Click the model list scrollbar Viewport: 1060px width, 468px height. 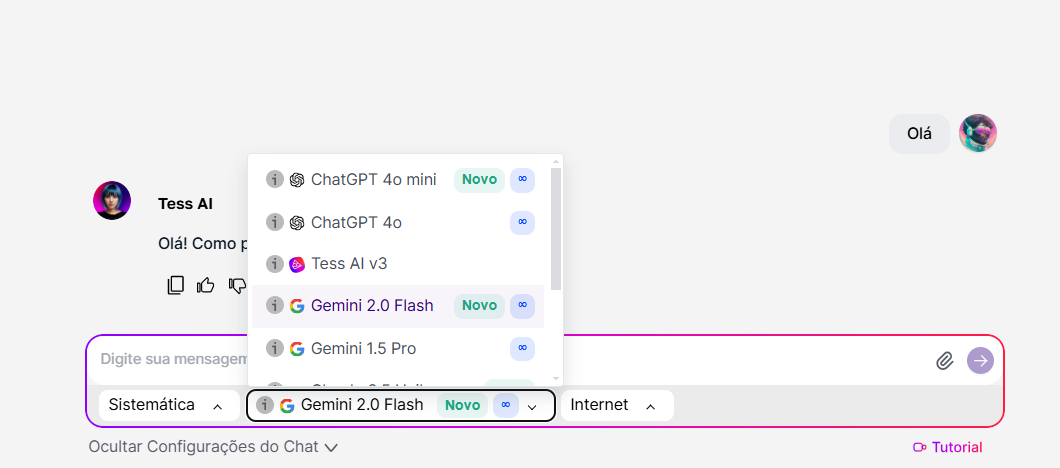point(556,229)
